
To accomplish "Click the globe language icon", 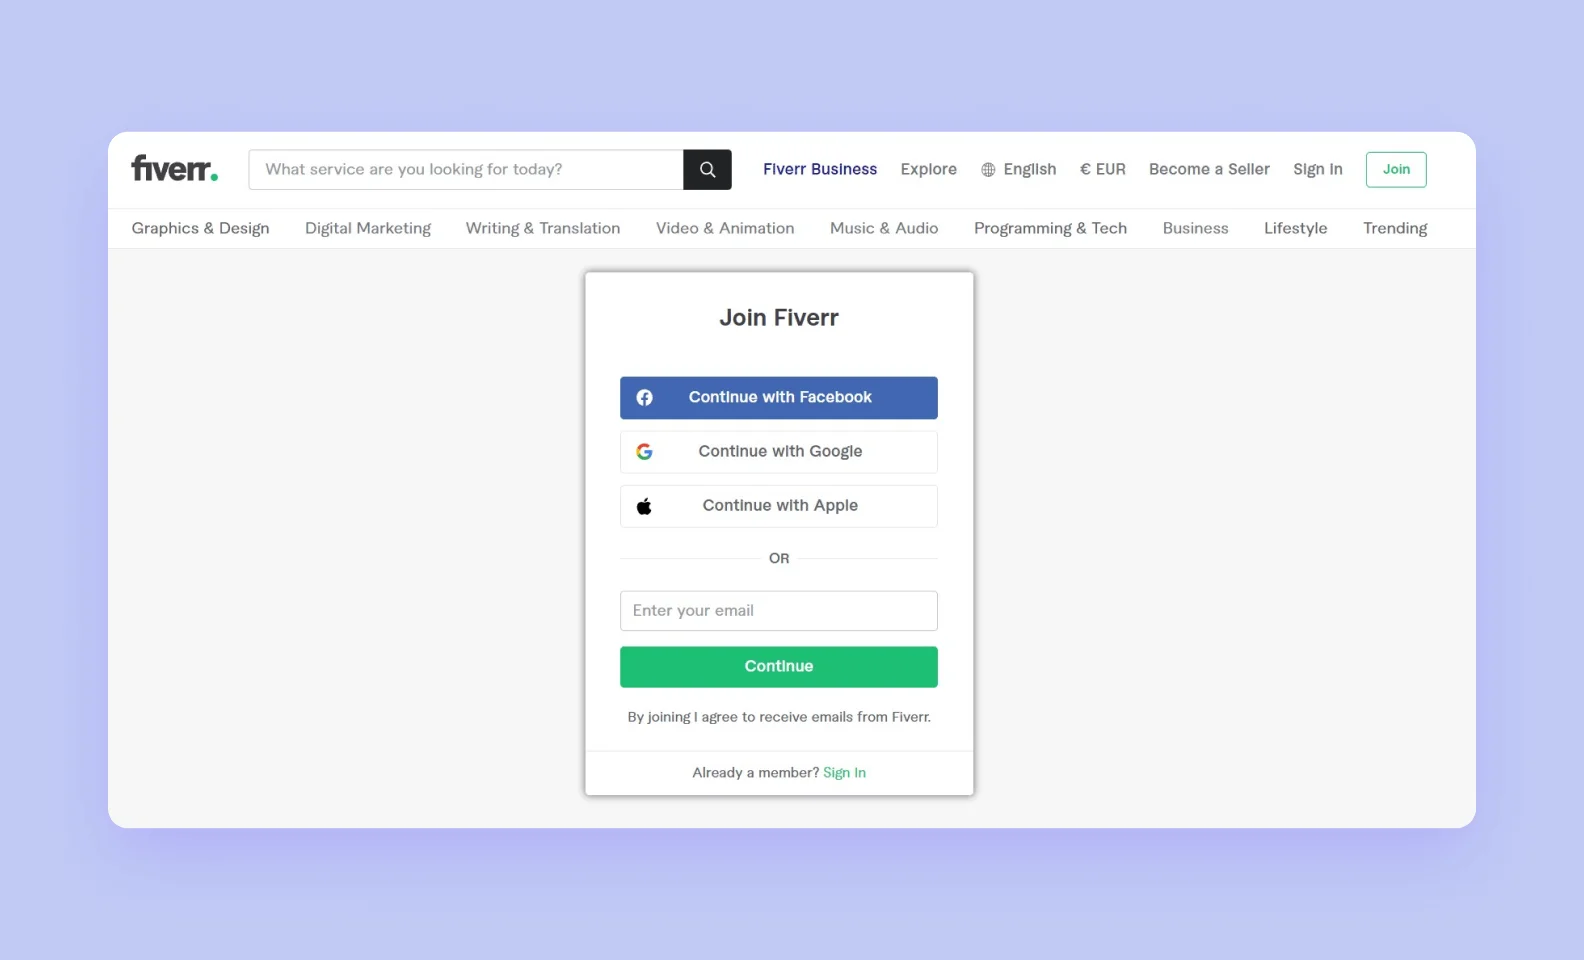I will [x=988, y=170].
